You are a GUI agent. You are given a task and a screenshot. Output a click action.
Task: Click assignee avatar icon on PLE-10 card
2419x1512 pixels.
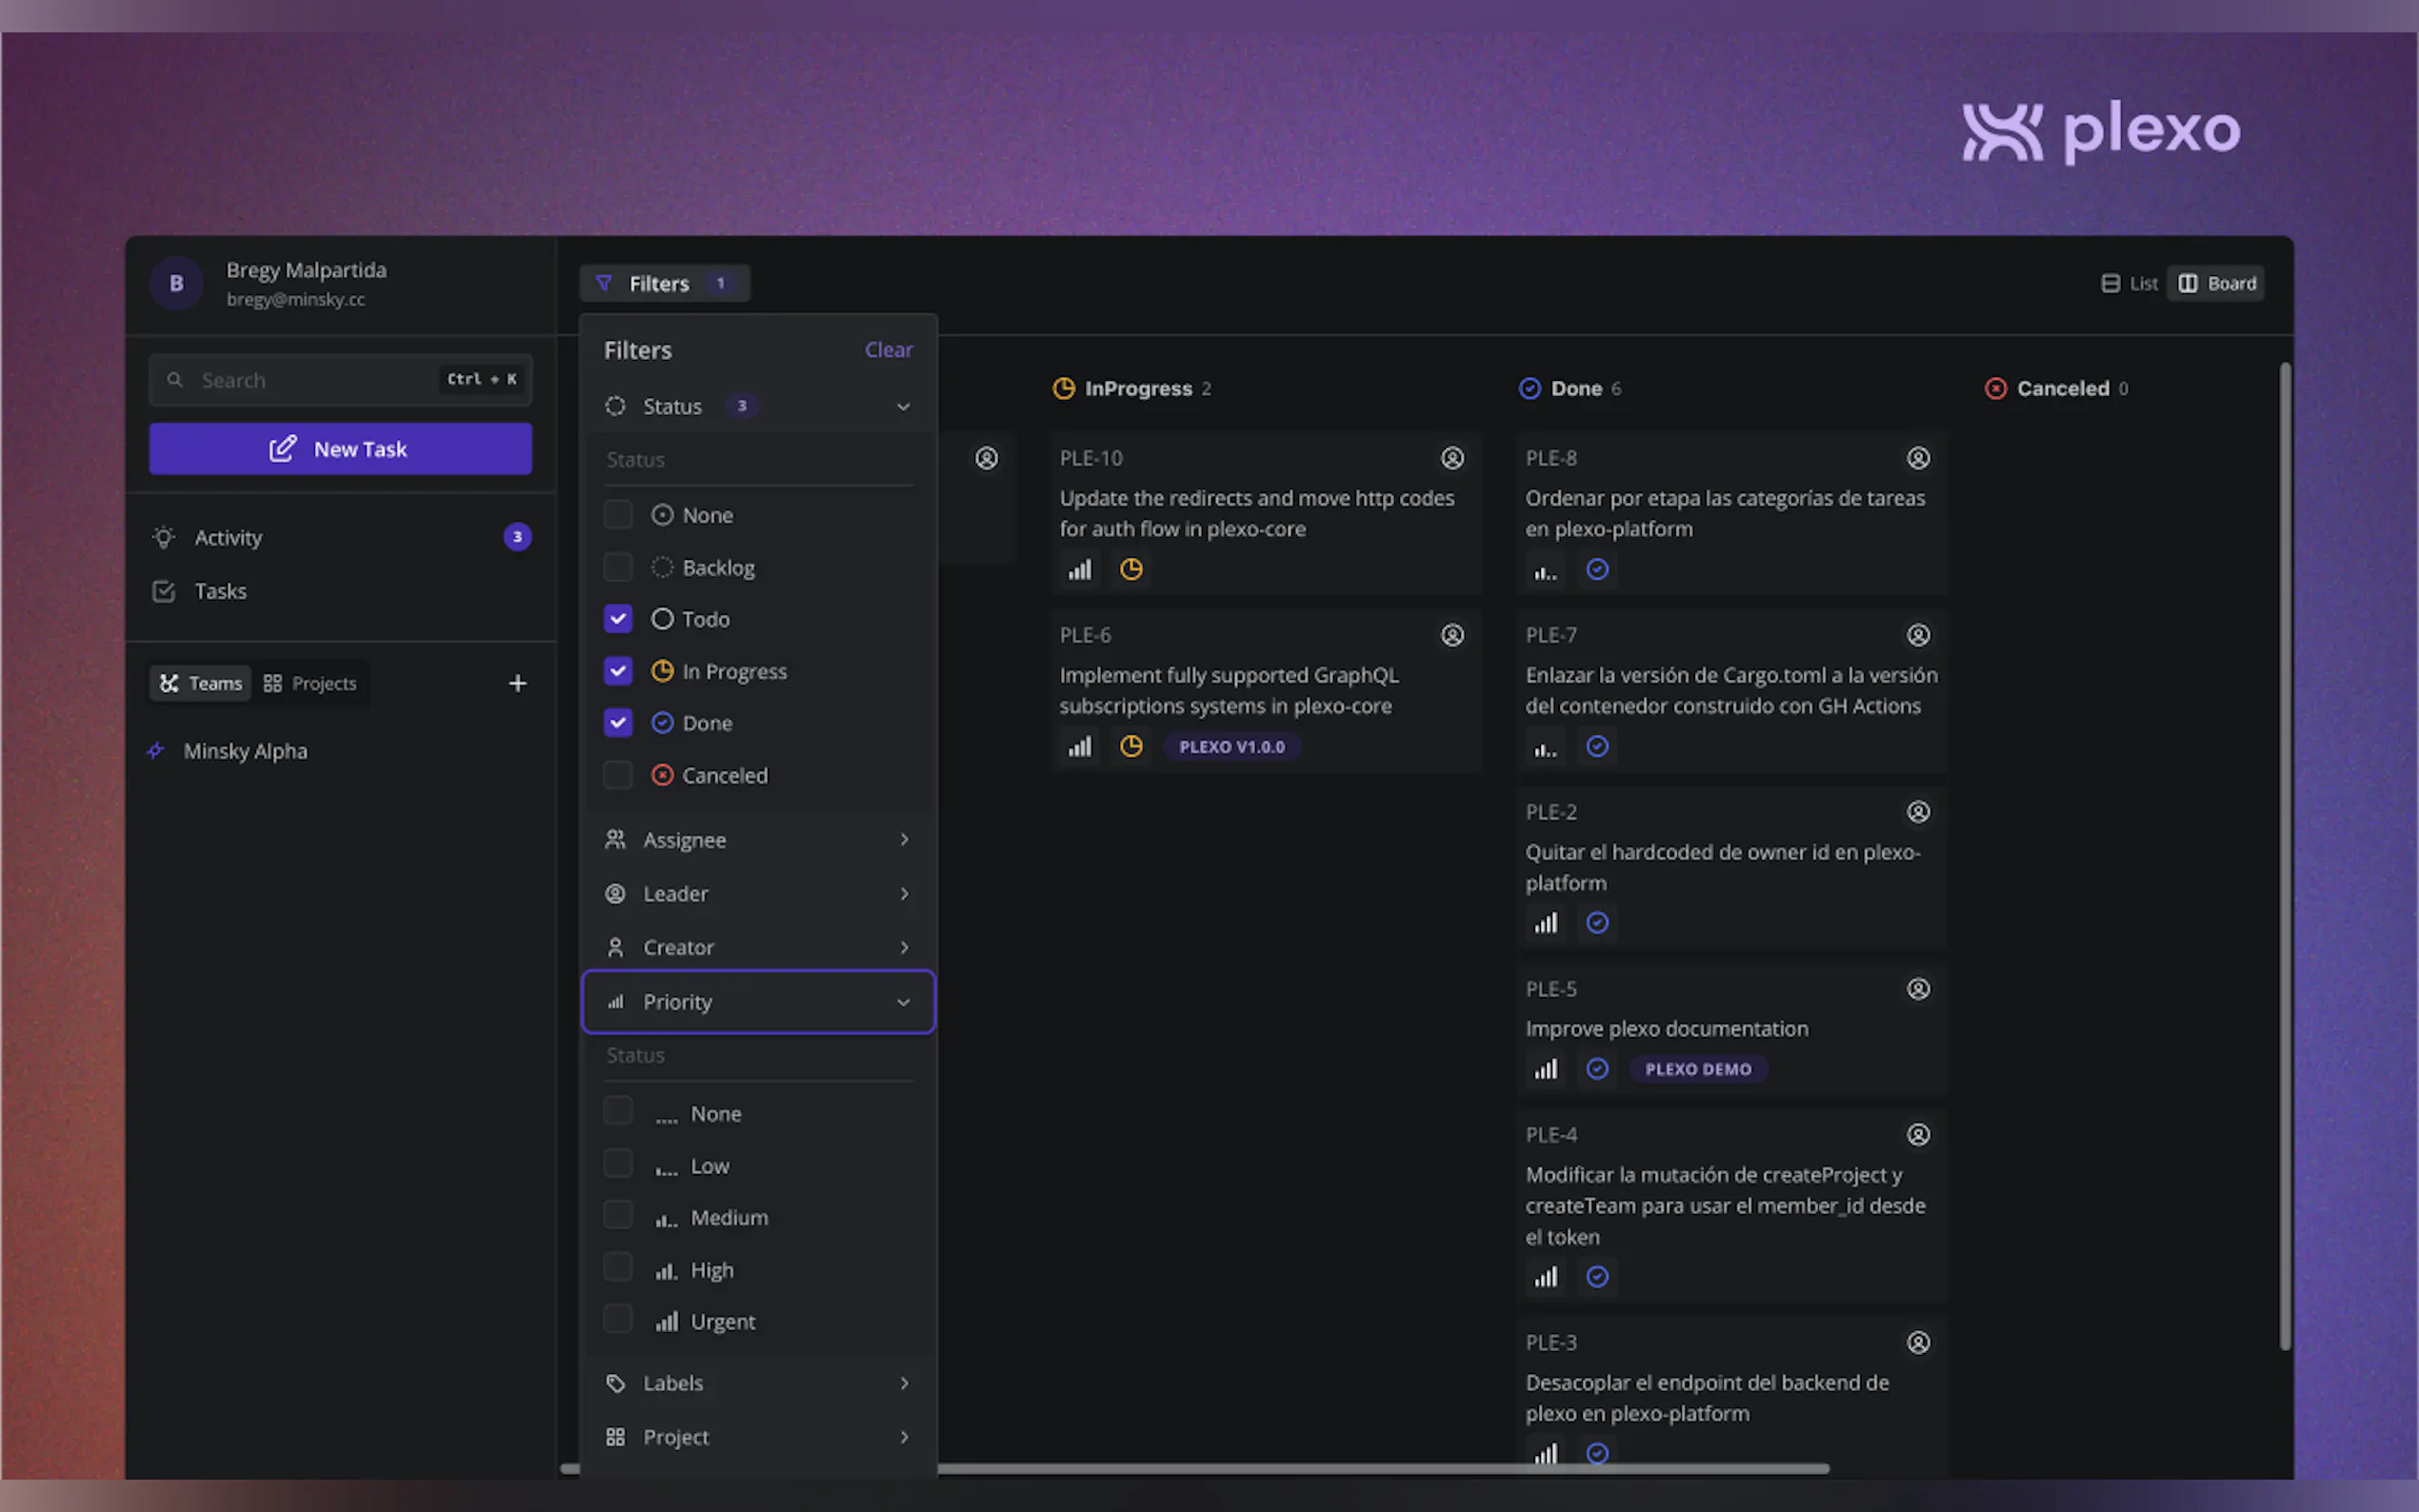point(1451,458)
